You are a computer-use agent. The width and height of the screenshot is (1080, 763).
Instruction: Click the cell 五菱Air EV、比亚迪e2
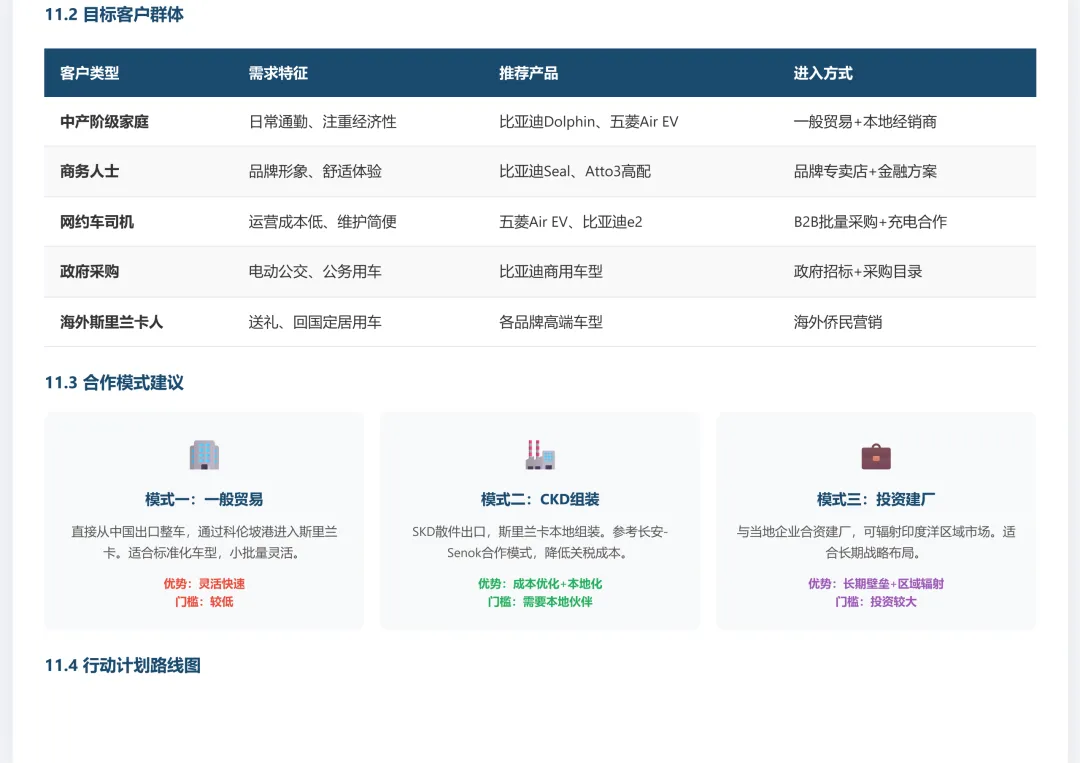(x=571, y=222)
